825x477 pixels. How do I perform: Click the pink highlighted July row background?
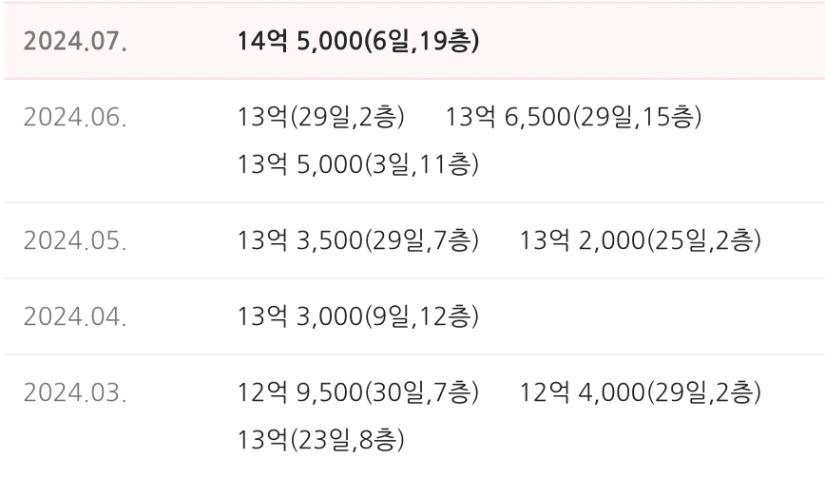tap(414, 41)
